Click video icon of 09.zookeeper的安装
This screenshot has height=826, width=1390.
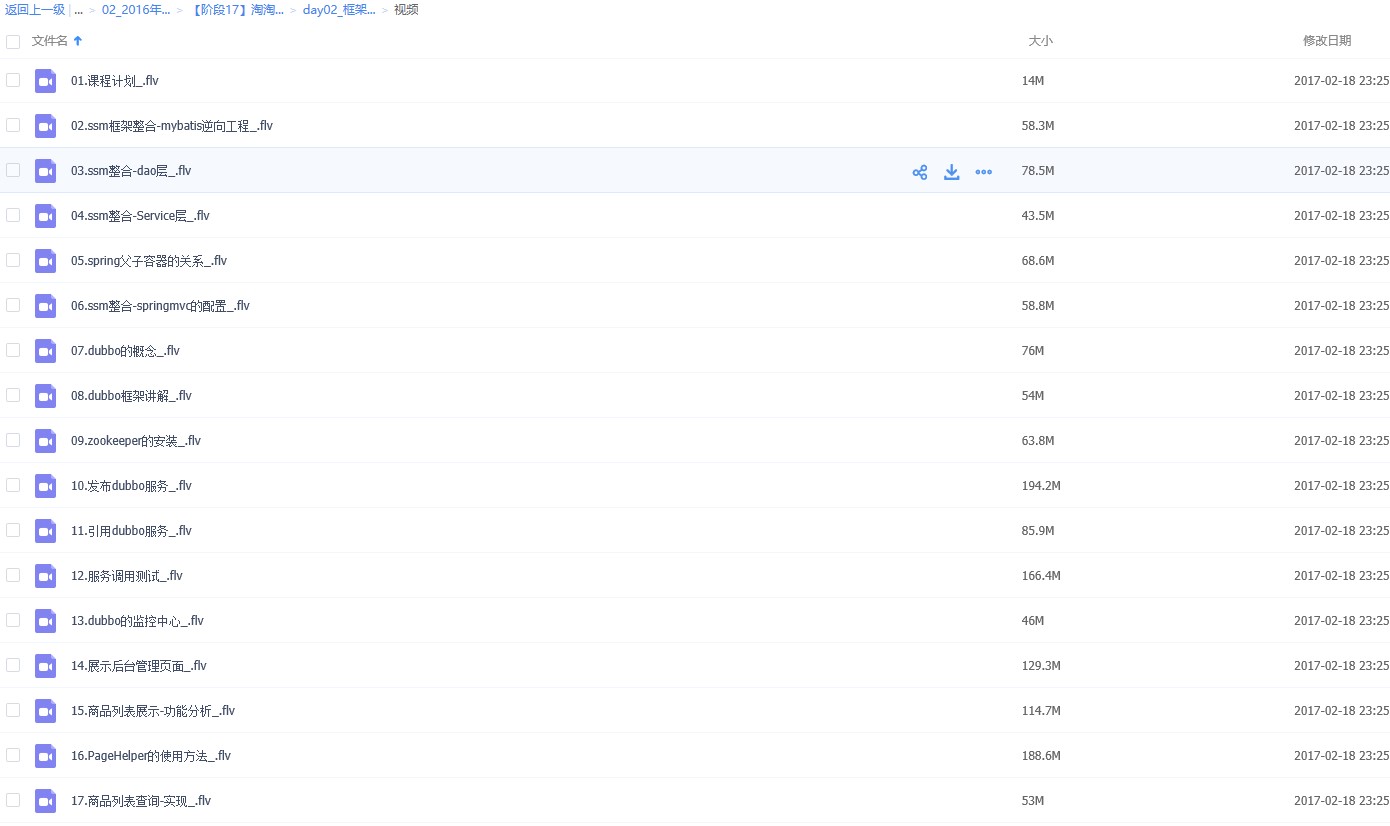tap(45, 441)
